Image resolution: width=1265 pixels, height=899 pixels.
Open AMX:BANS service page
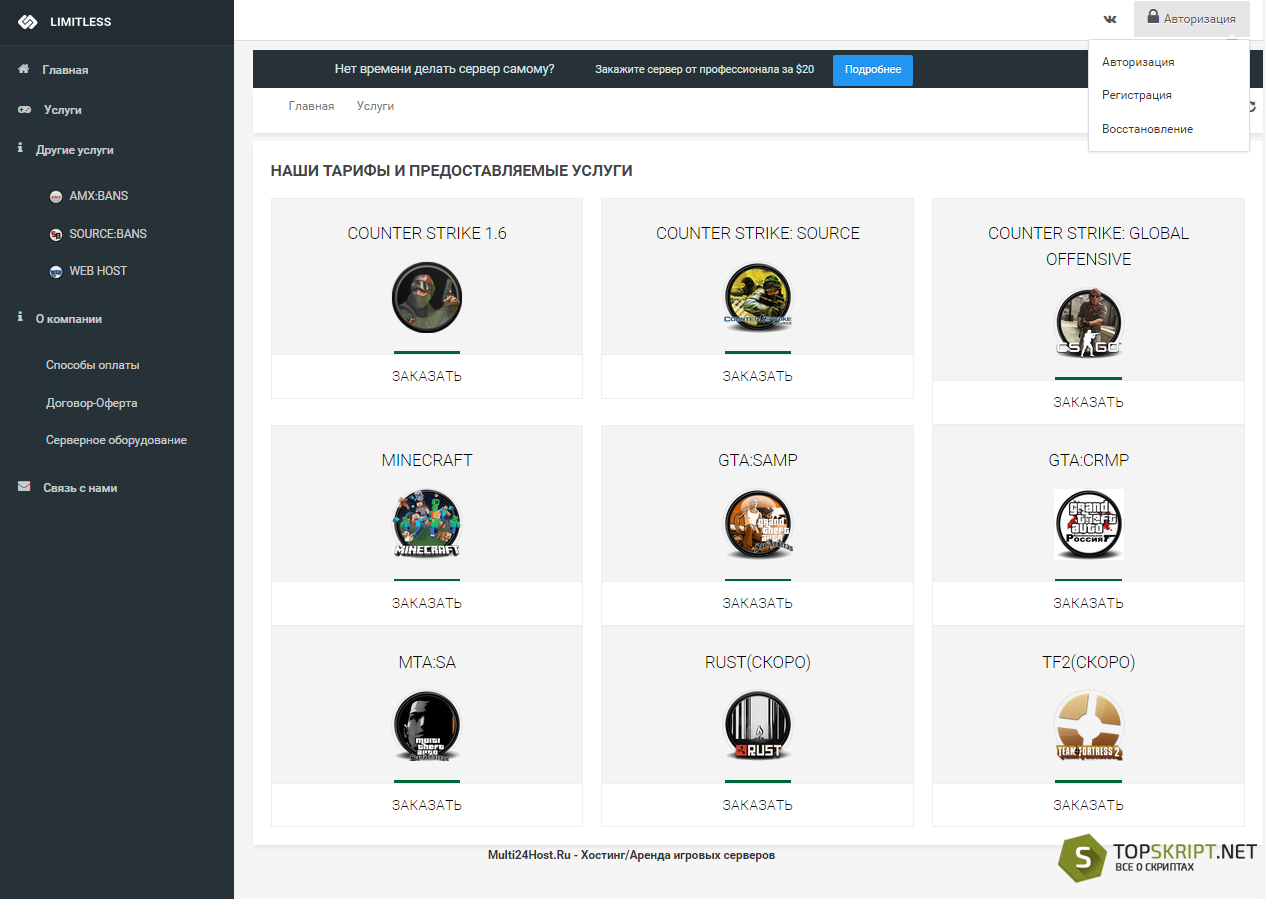(x=98, y=196)
